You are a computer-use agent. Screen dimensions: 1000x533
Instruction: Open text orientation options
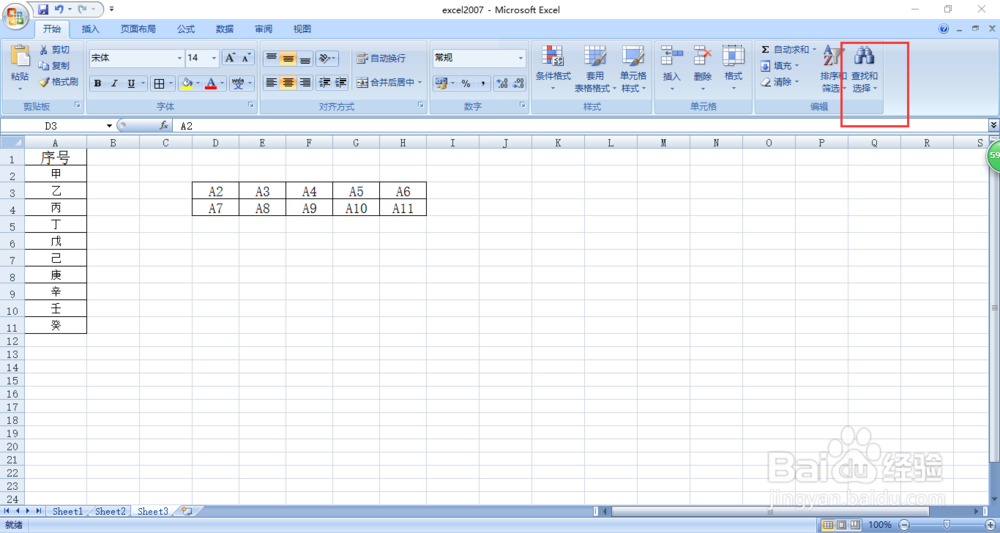pyautogui.click(x=327, y=59)
